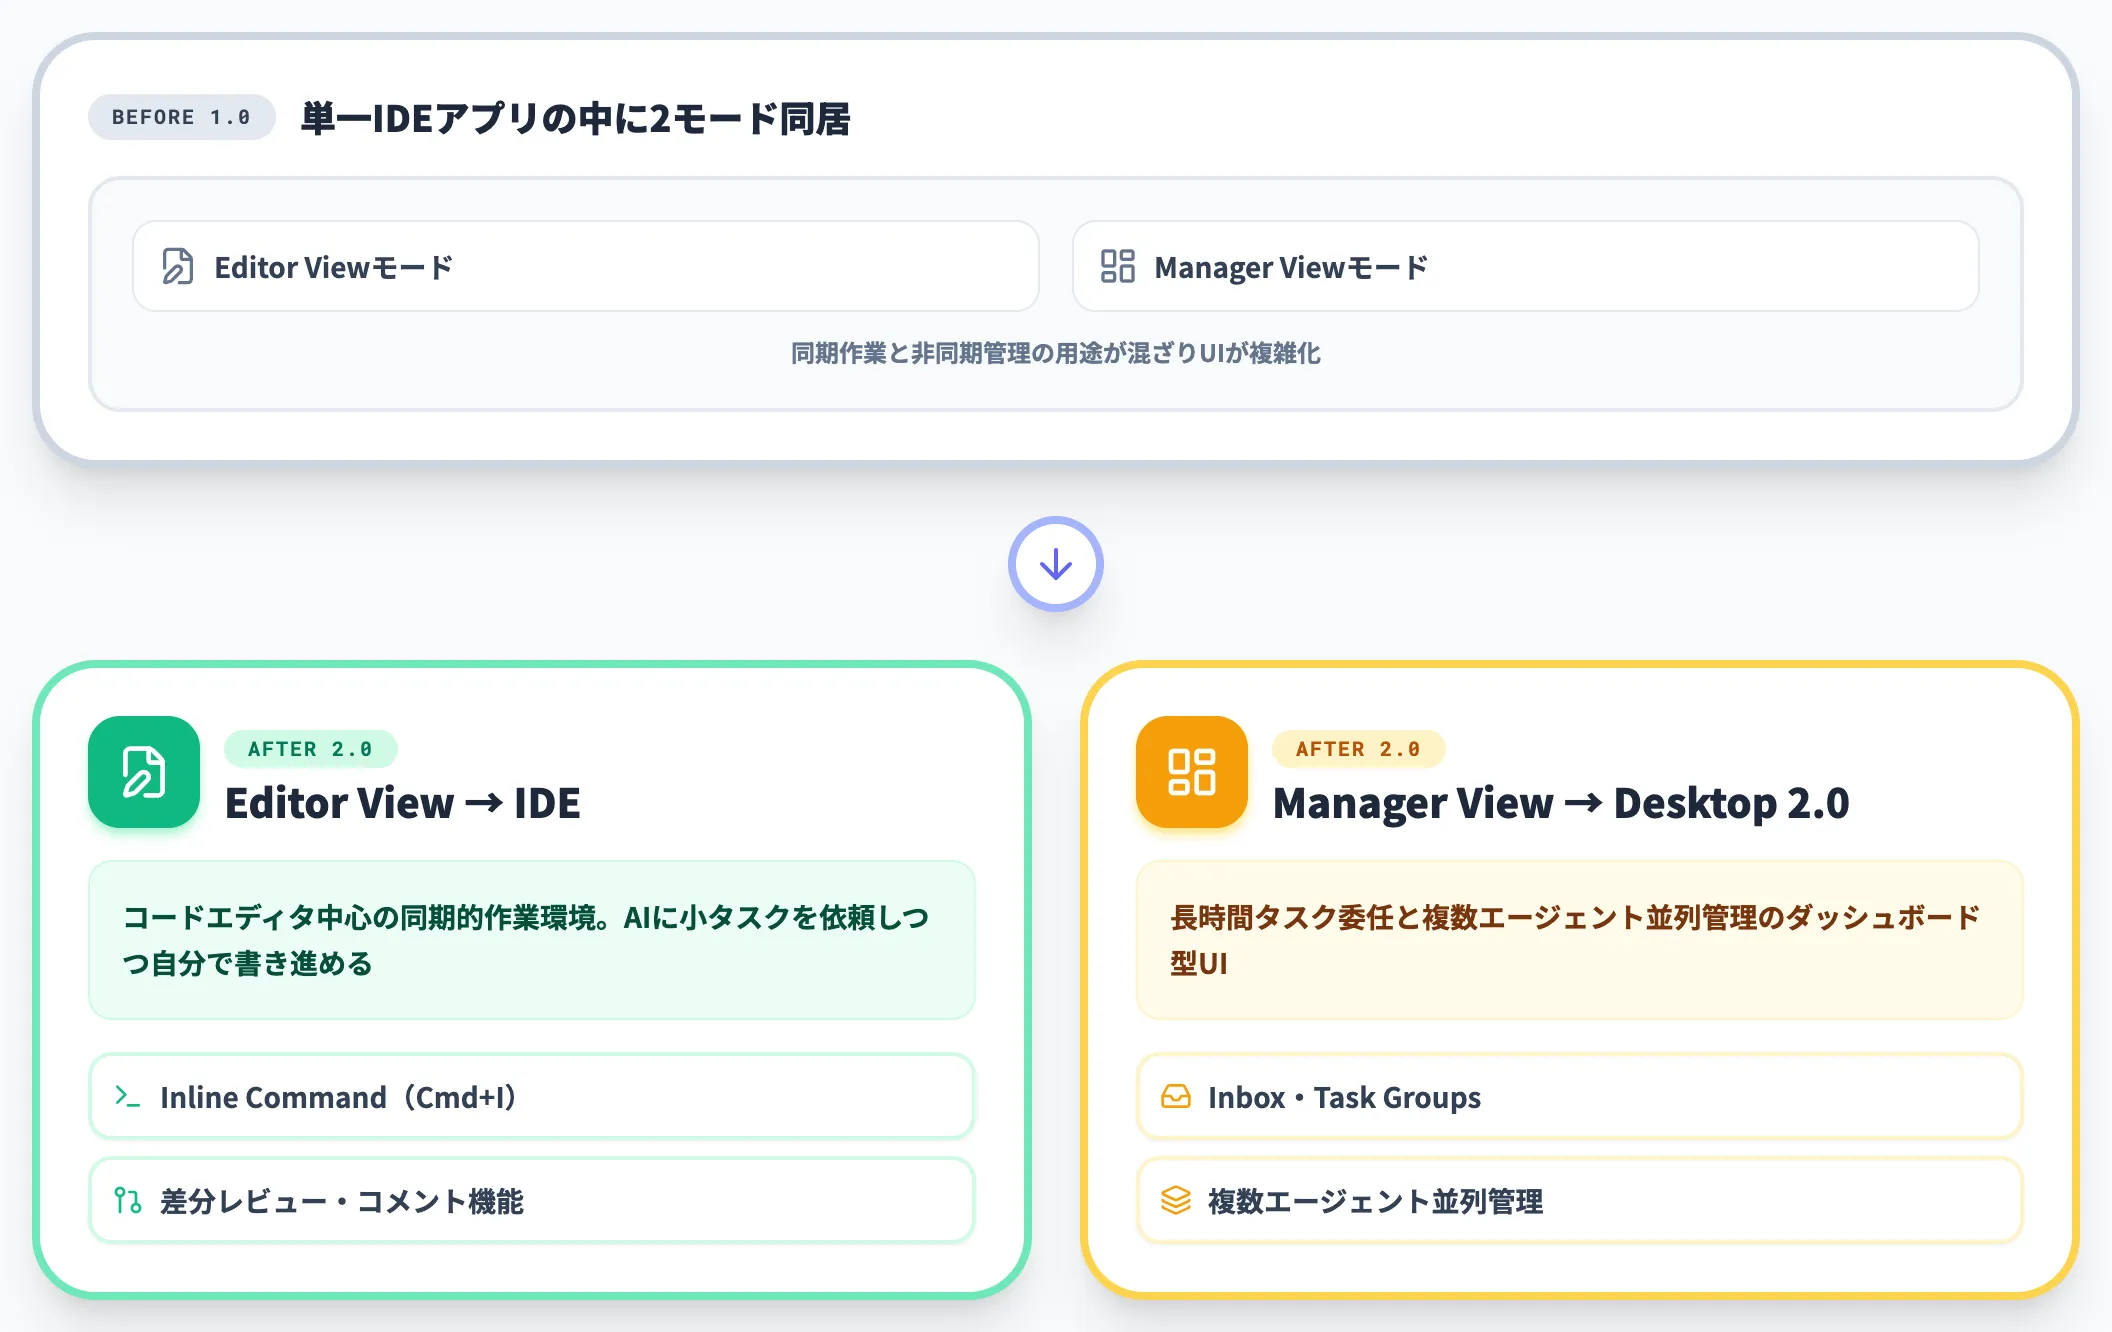Image resolution: width=2112 pixels, height=1332 pixels.
Task: Click the inbox icon beside Inbox Task Groups
Action: 1176,1097
